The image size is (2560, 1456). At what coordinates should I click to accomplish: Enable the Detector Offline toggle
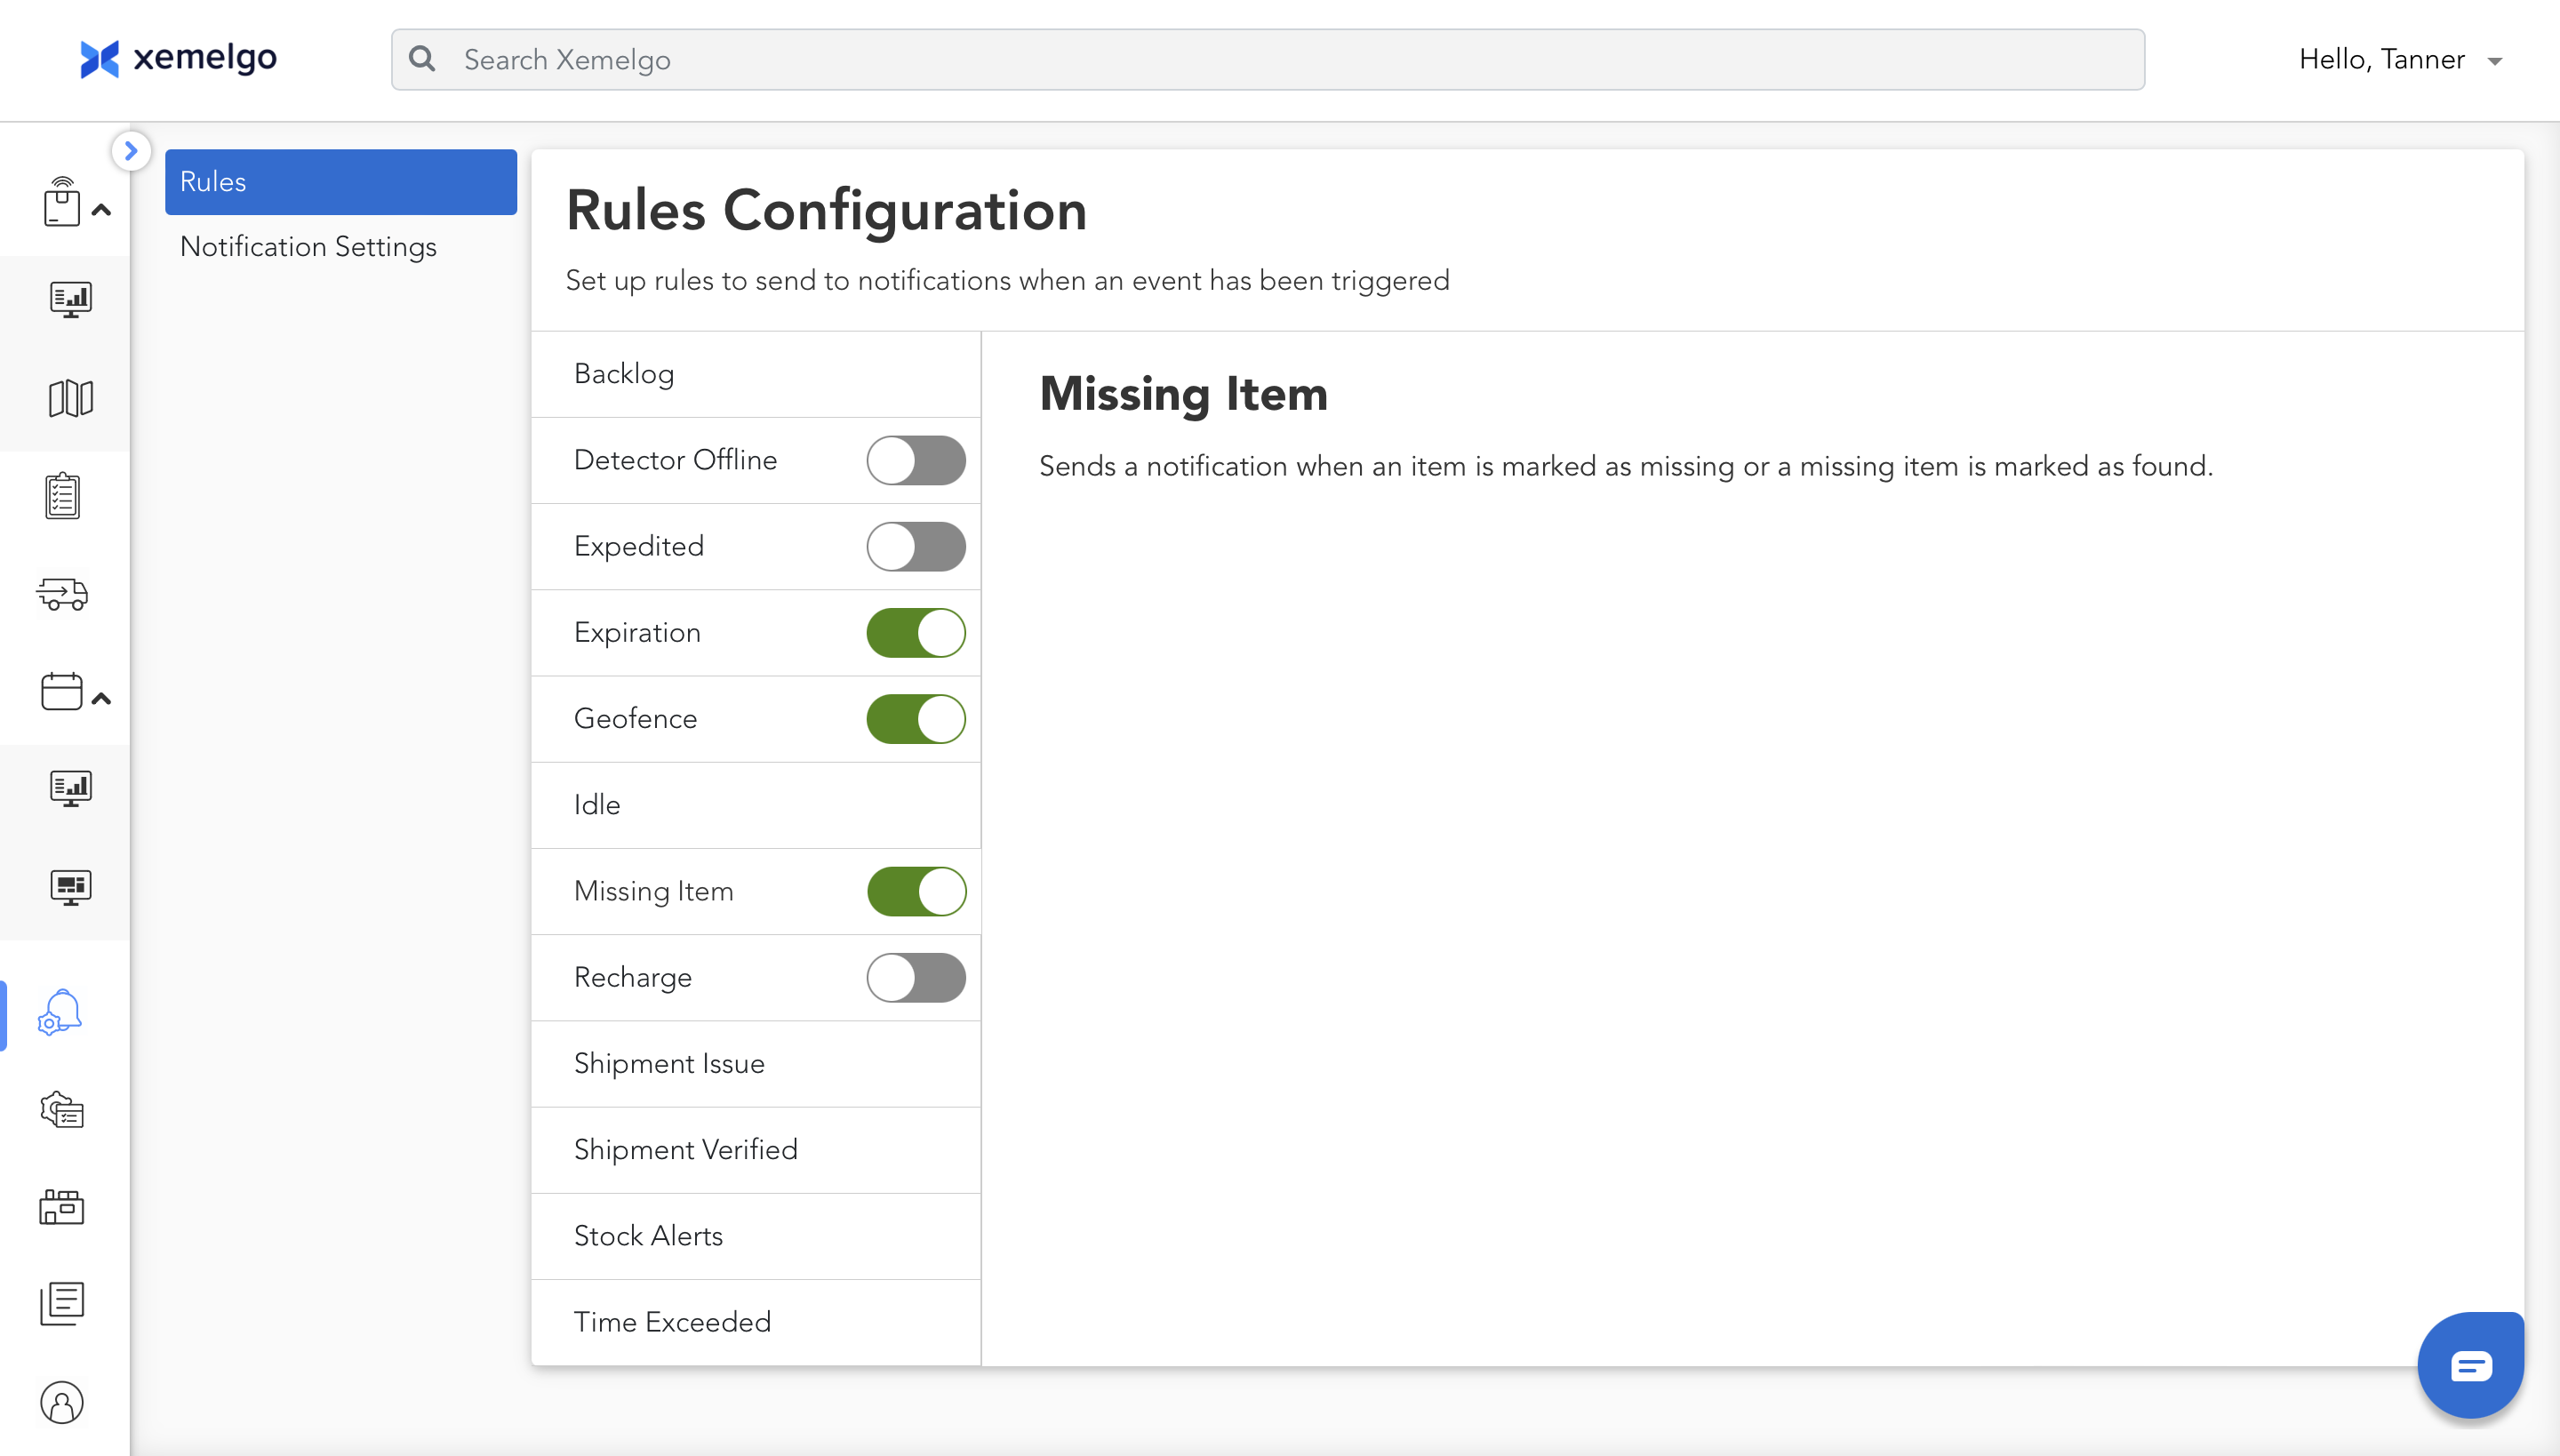(915, 460)
